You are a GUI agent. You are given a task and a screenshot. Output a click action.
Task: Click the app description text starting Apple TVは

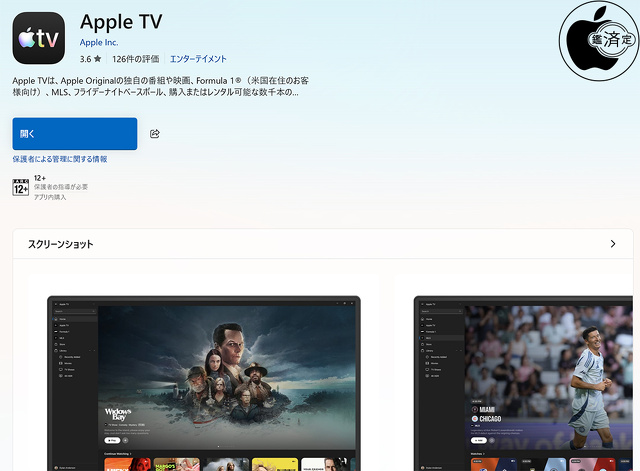coord(160,87)
